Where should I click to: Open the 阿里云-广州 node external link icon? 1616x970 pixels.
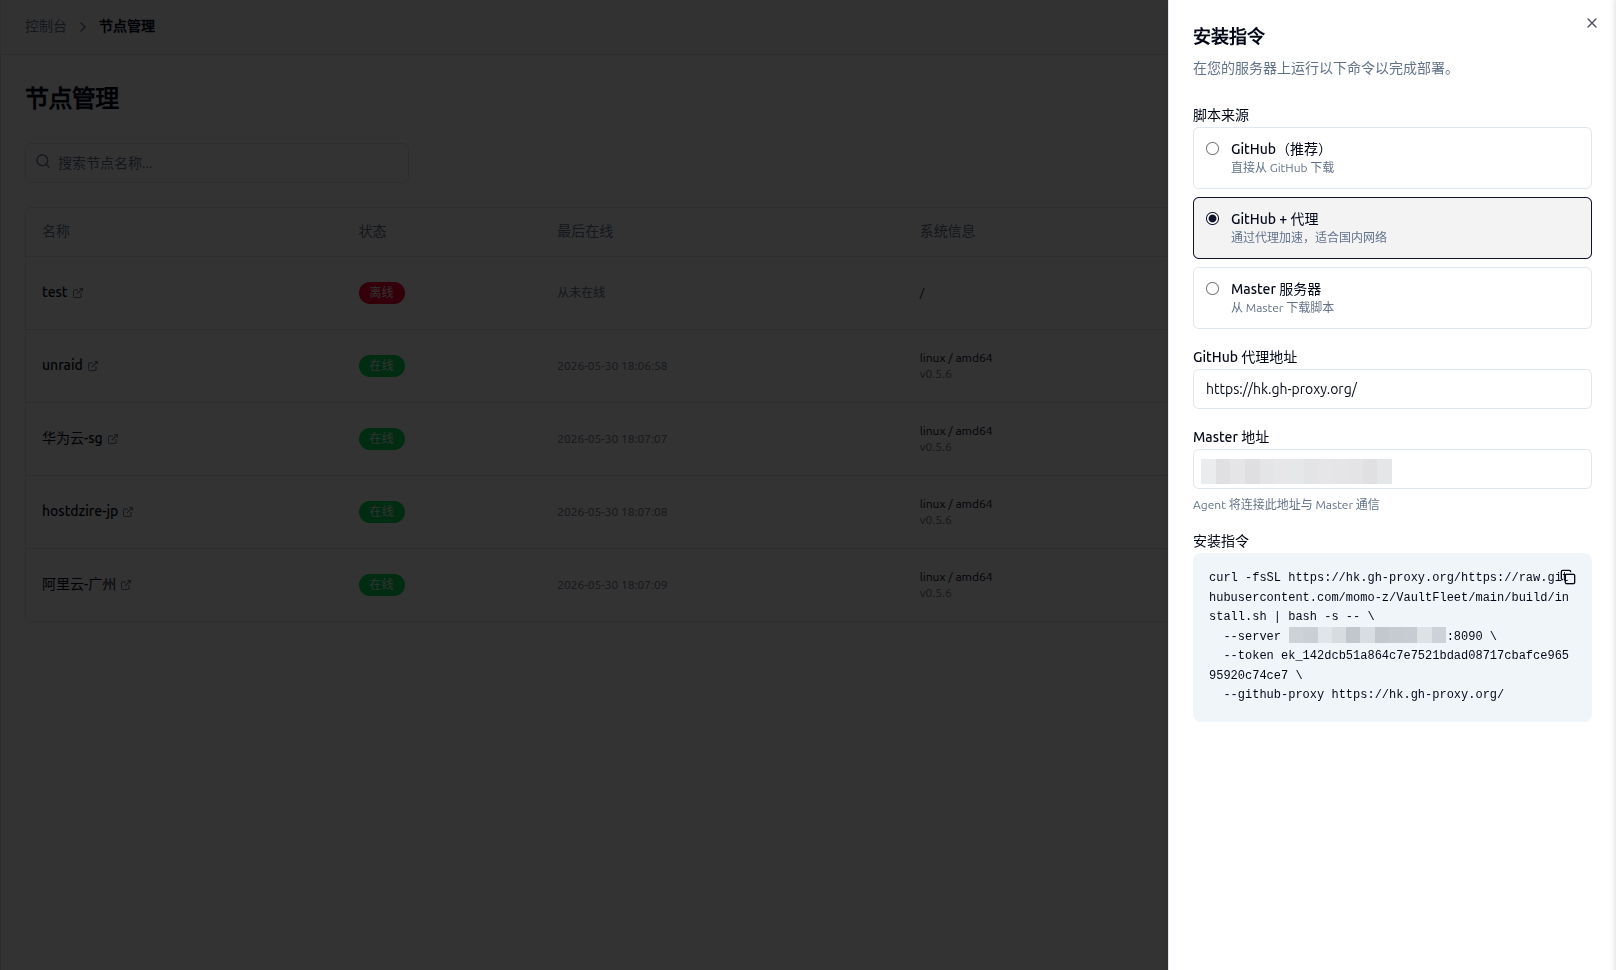[x=126, y=585]
